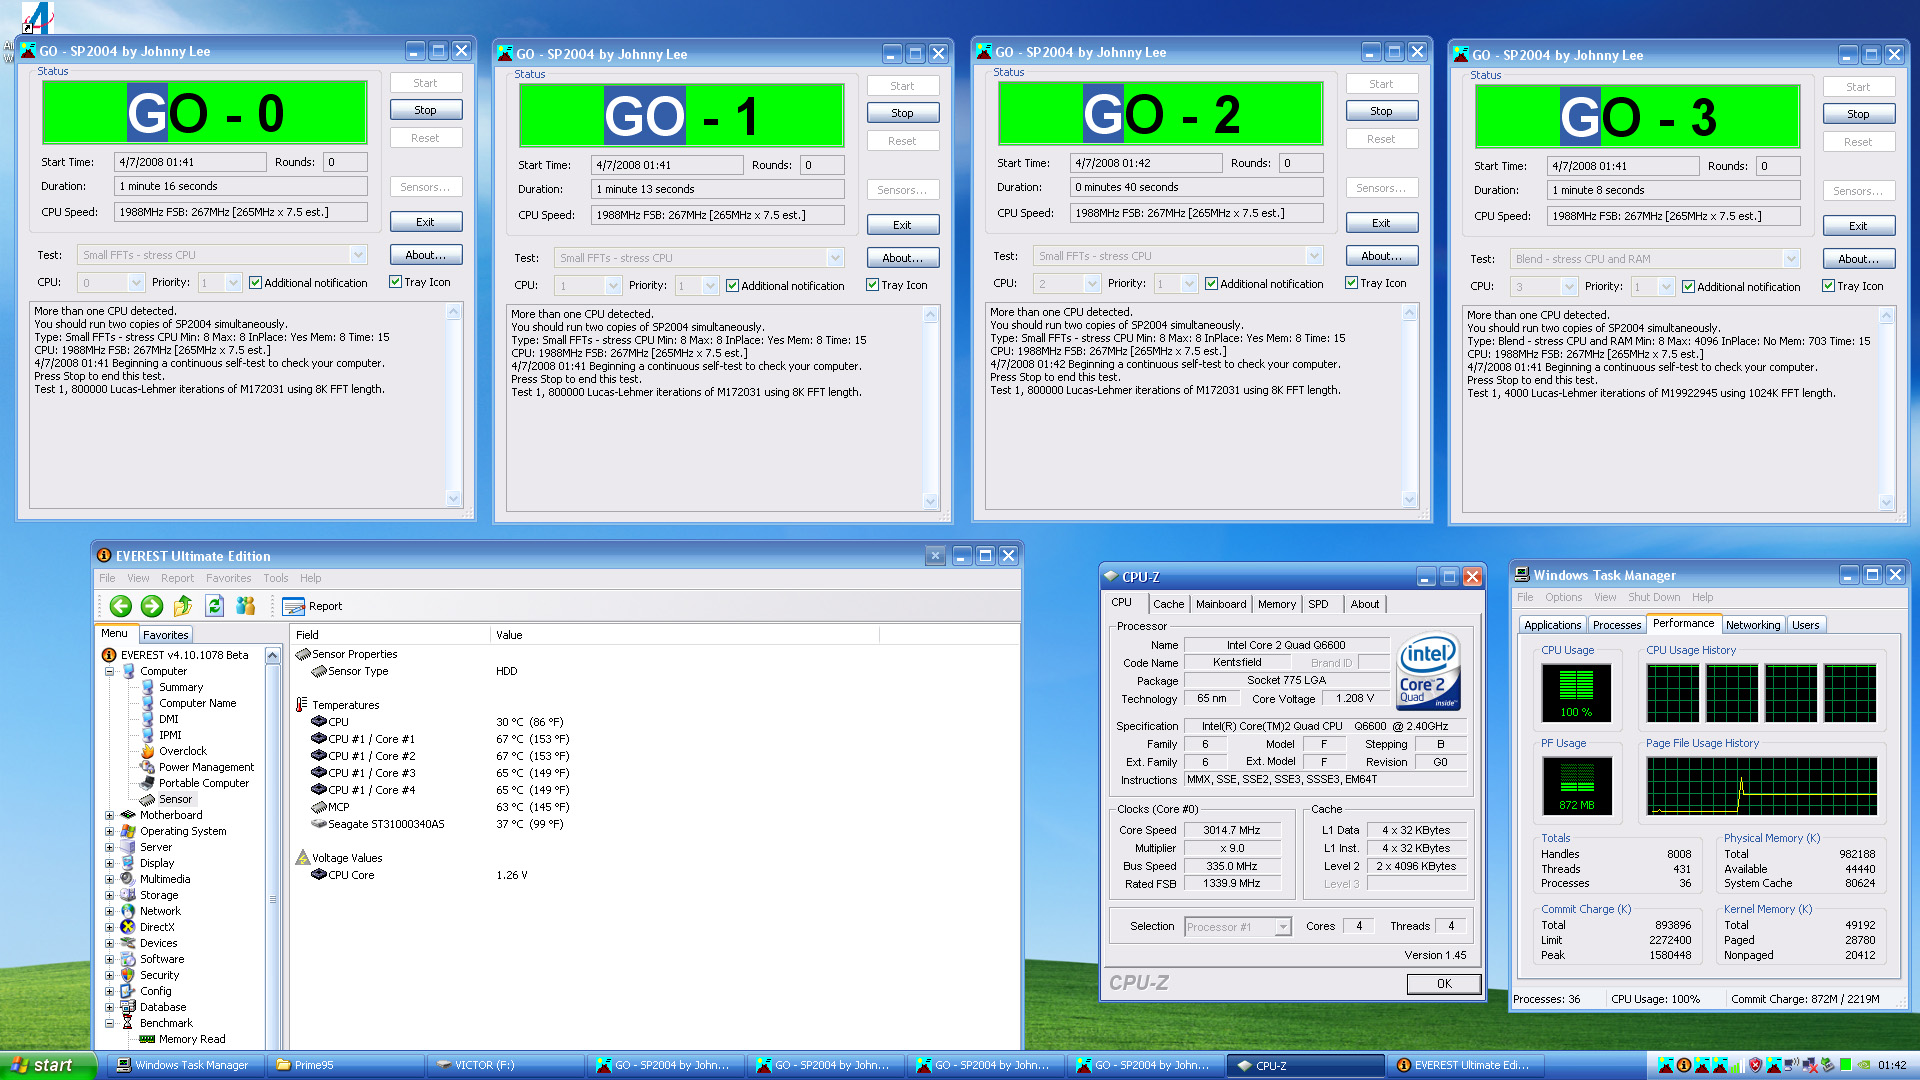
Task: Open VICTOR (F:) from the taskbar
Action: 505,1066
